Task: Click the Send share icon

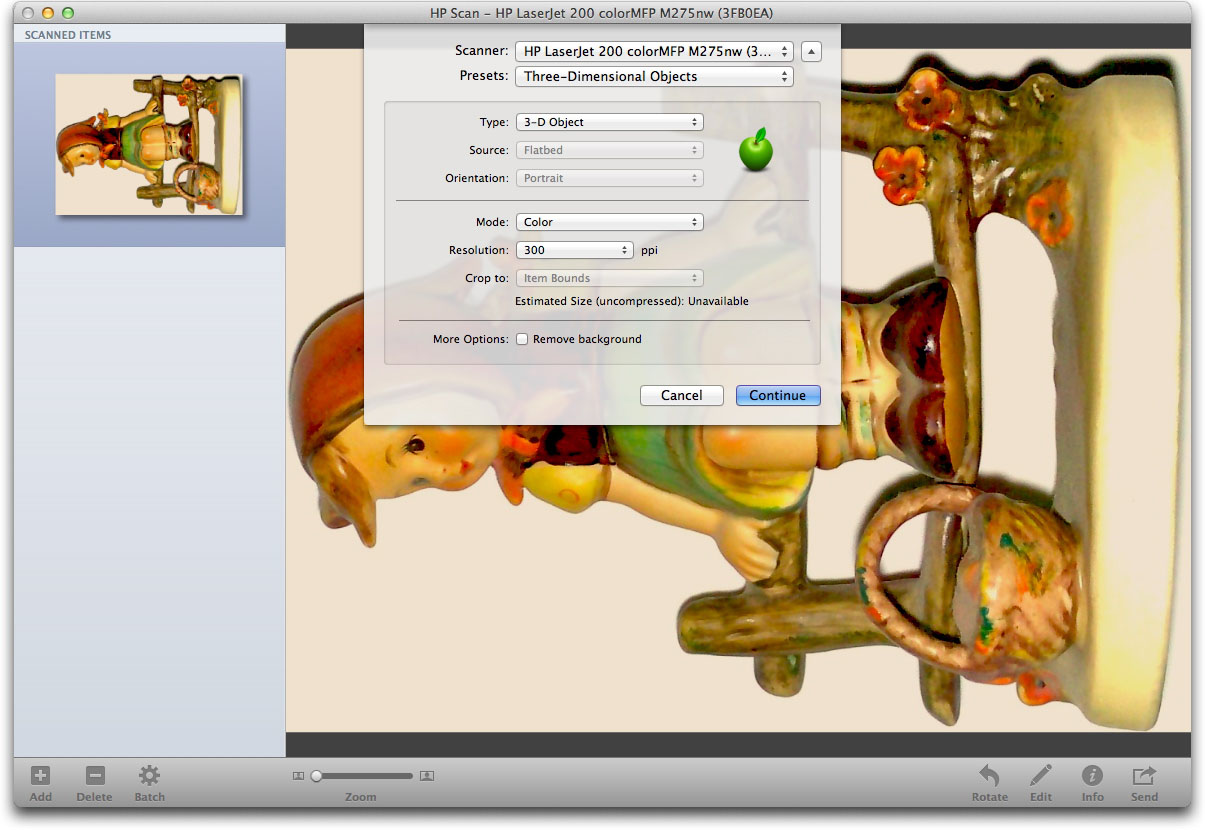Action: click(x=1144, y=776)
